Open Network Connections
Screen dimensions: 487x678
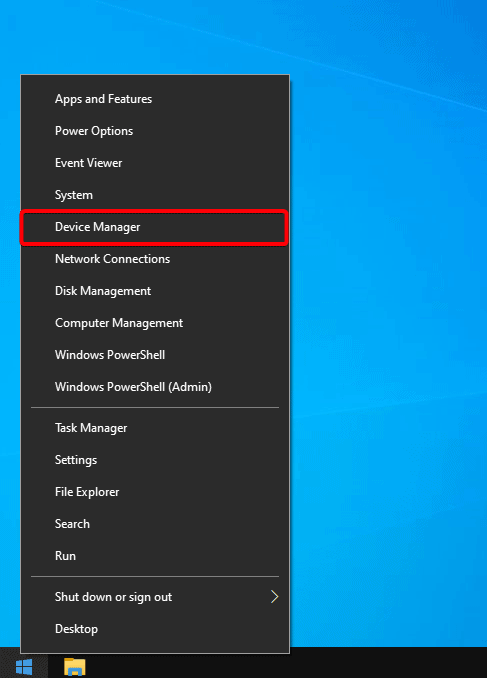[155, 259]
